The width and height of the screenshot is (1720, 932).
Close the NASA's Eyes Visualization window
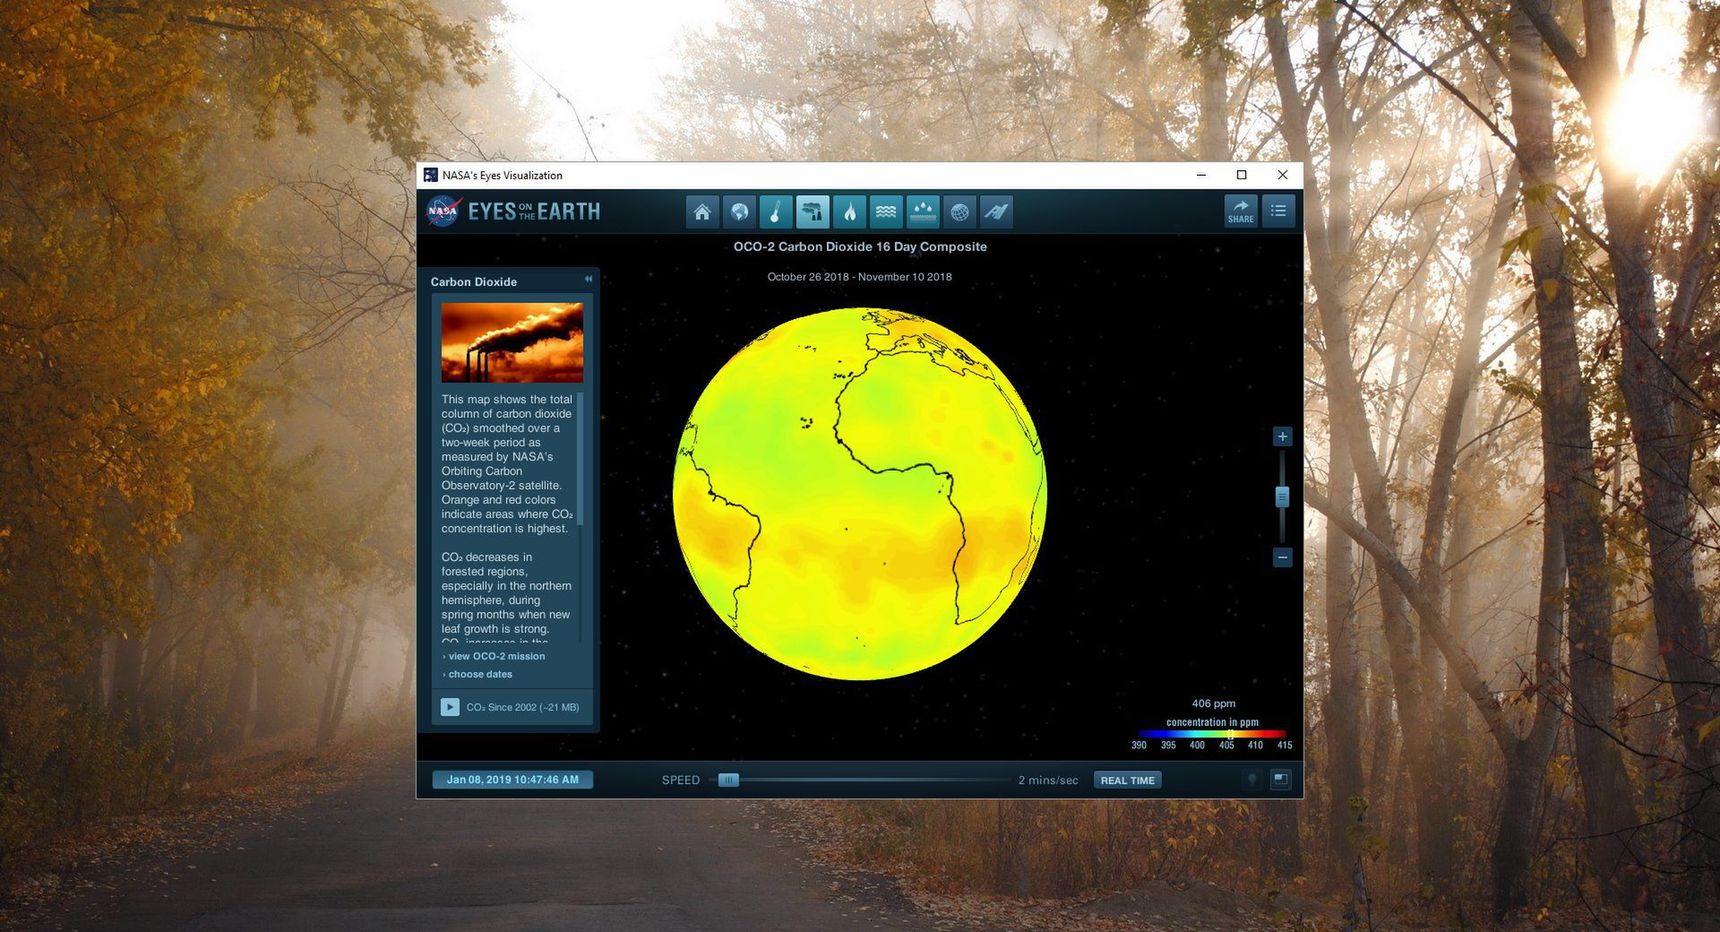click(1282, 175)
